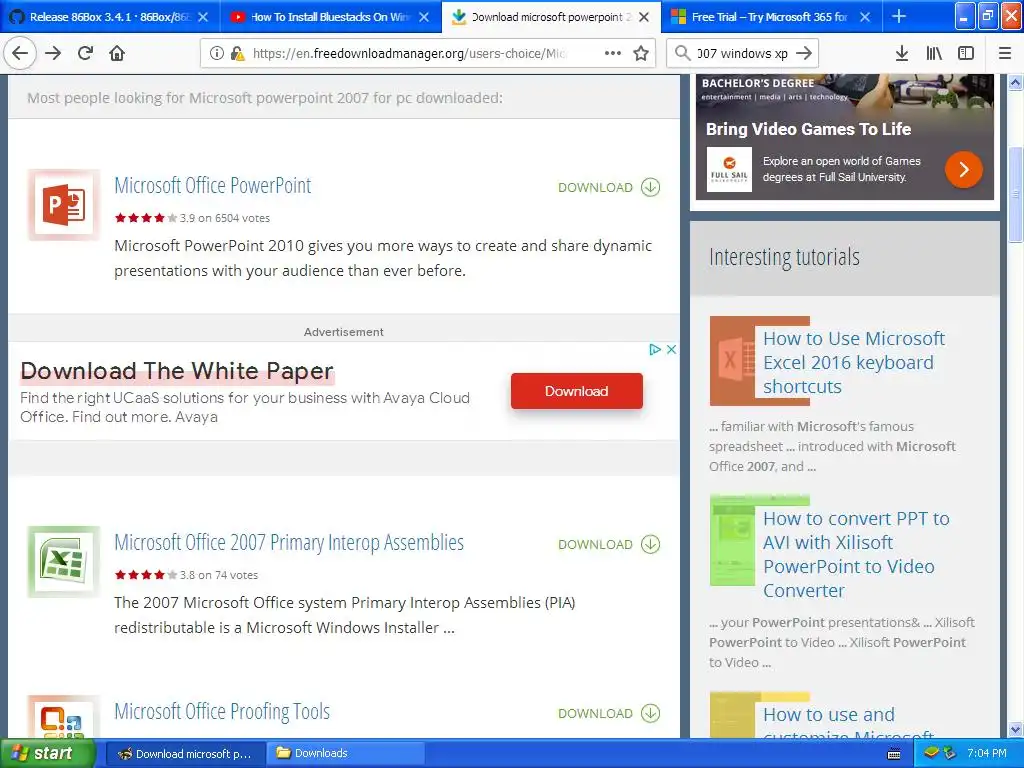Open the Downloads toolbar panel
The image size is (1024, 768).
pos(902,54)
